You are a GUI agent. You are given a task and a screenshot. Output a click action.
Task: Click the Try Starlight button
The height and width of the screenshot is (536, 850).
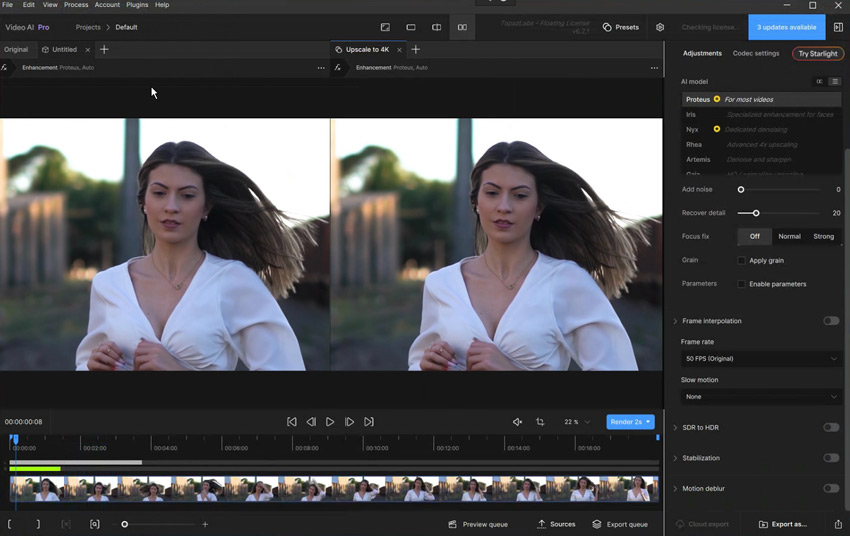click(817, 54)
